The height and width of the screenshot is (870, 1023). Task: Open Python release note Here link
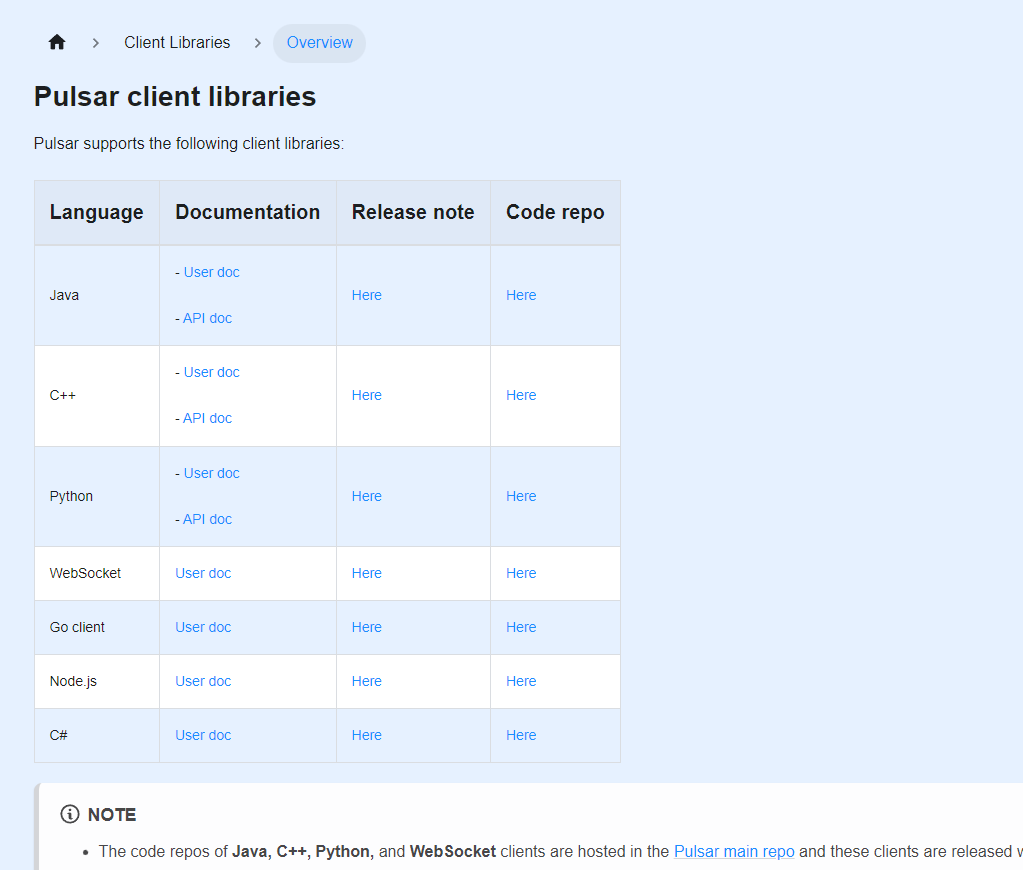pyautogui.click(x=367, y=496)
